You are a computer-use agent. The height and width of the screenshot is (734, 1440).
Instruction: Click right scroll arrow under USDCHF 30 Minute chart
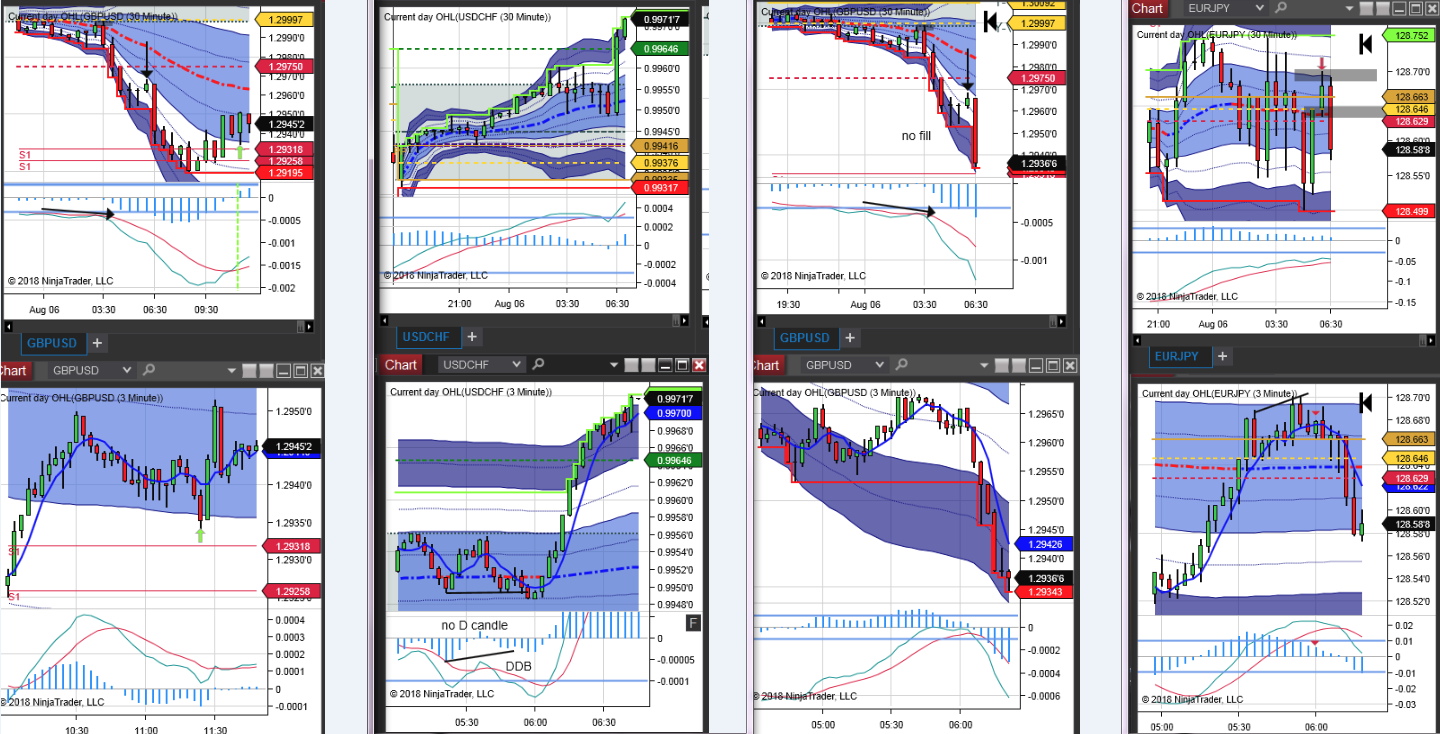(682, 319)
